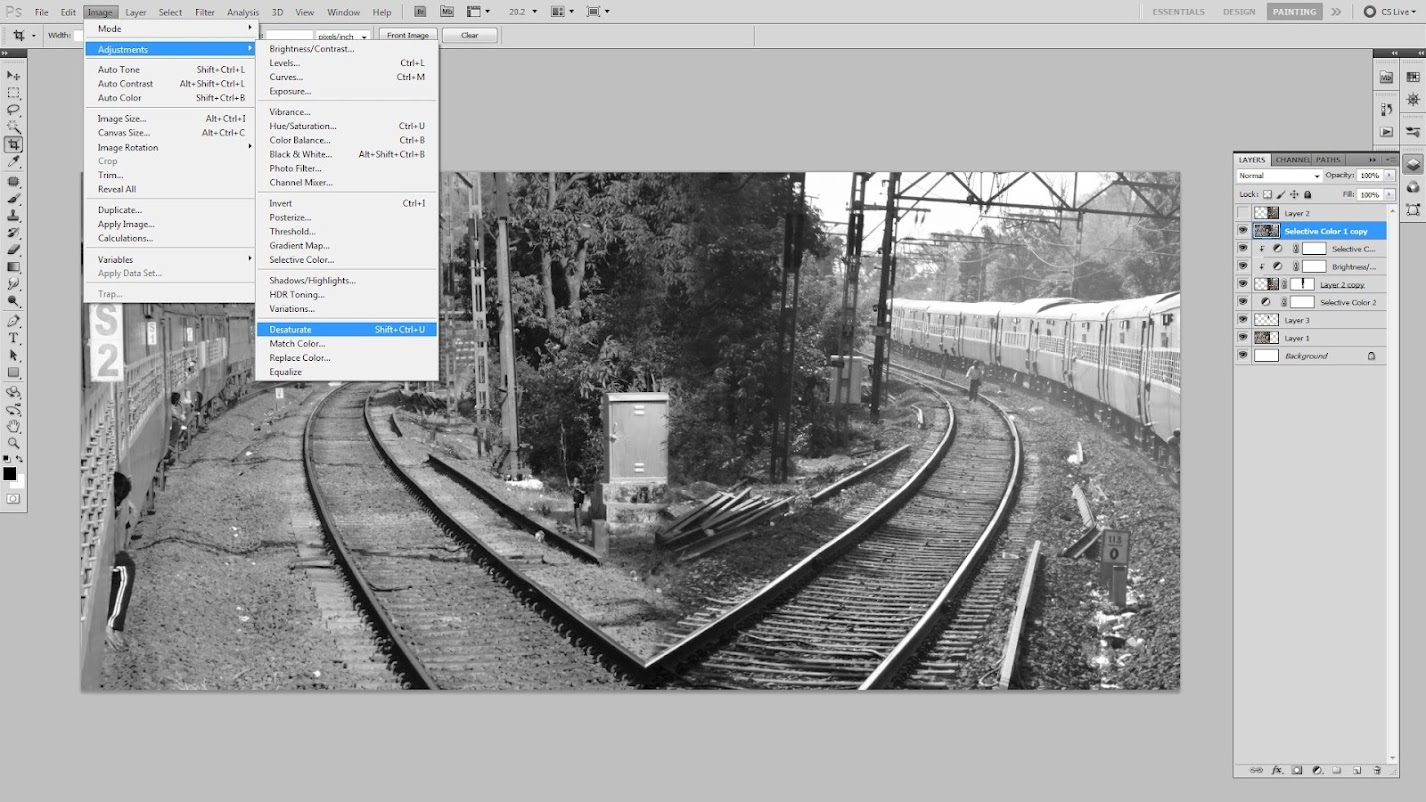Toggle visibility of Layer 3
Viewport: 1426px width, 802px height.
tap(1243, 320)
